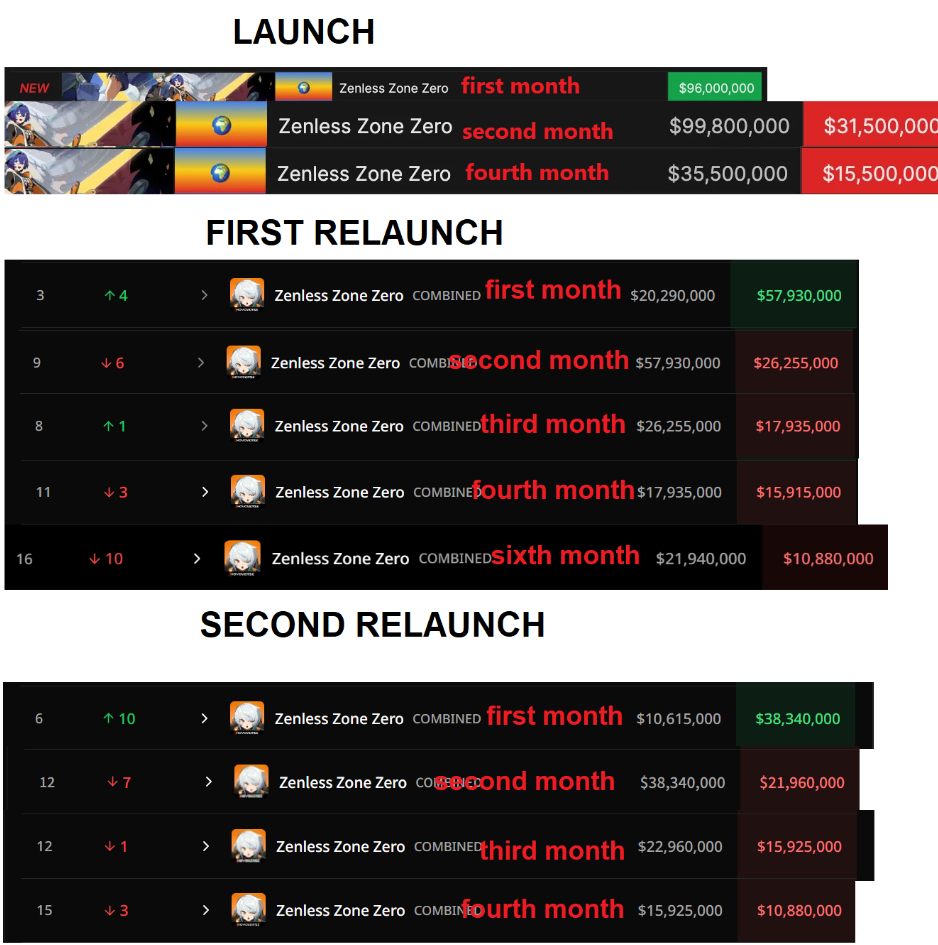Viewport: 938px width, 945px height.
Task: Expand the rank 16 row chevron
Action: tap(197, 559)
